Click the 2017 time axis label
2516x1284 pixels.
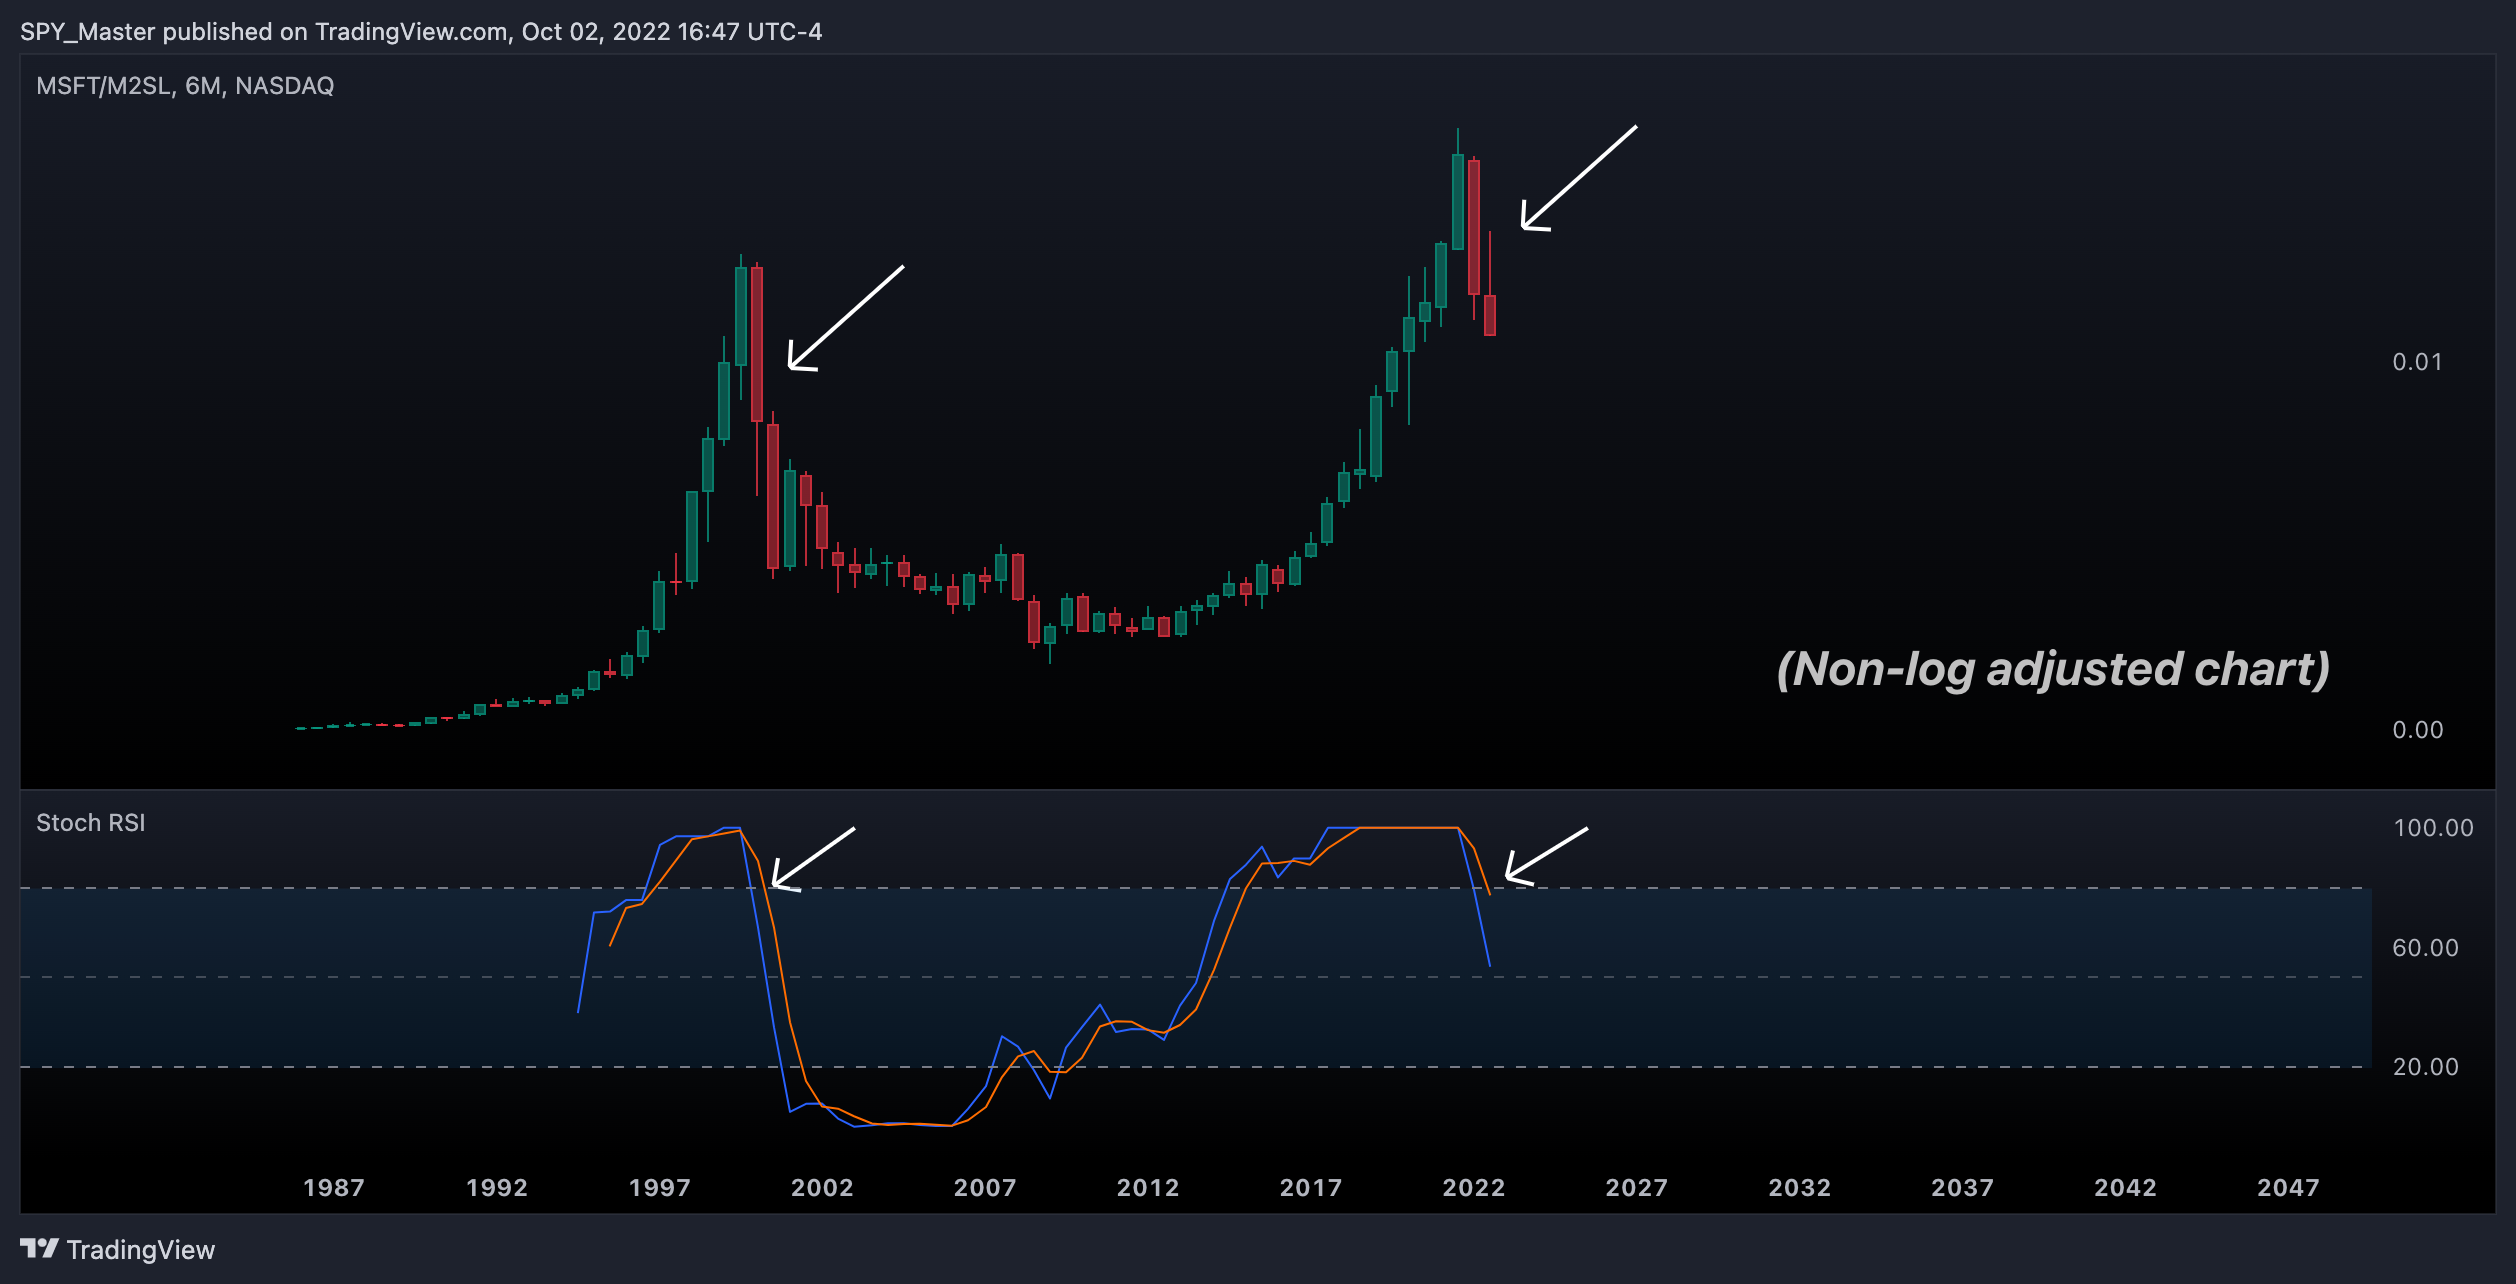click(x=1311, y=1188)
